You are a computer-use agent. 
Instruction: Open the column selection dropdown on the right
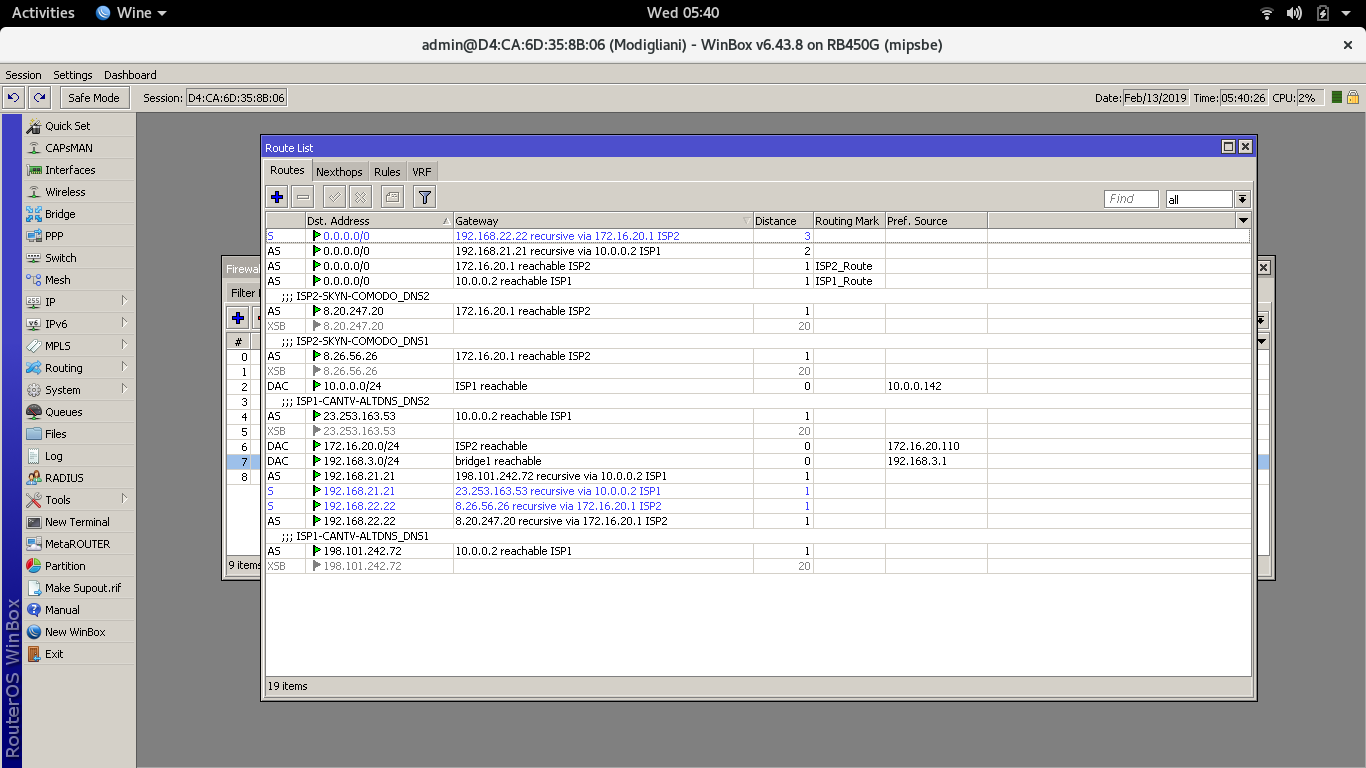[1243, 220]
